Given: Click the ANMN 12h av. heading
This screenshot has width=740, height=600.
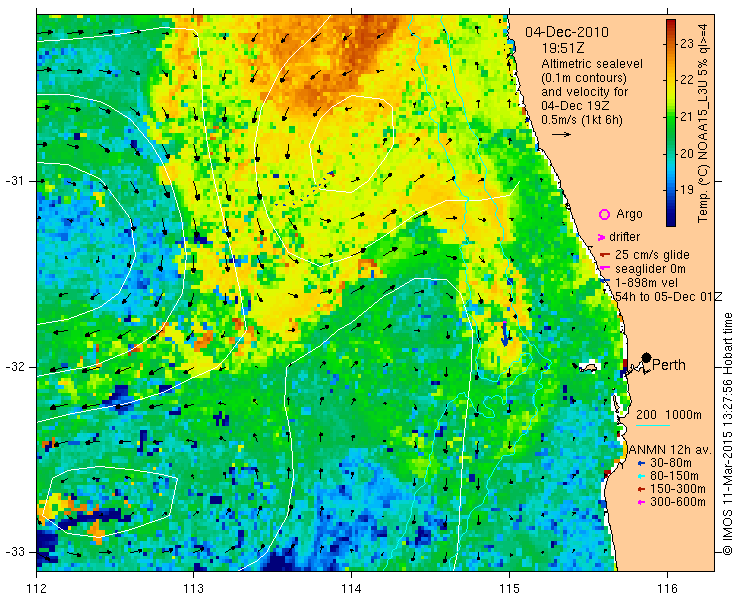Looking at the screenshot, I should (669, 449).
